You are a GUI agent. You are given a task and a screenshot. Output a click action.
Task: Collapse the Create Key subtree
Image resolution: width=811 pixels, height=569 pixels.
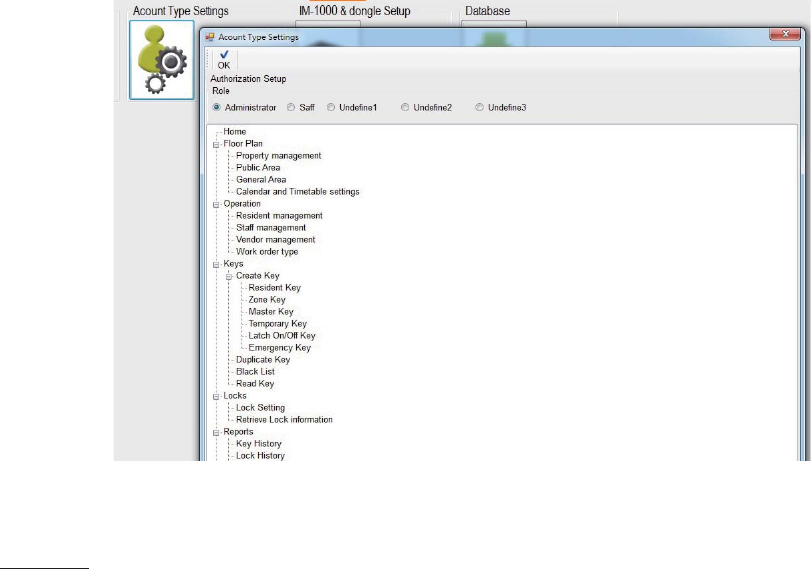[229, 276]
